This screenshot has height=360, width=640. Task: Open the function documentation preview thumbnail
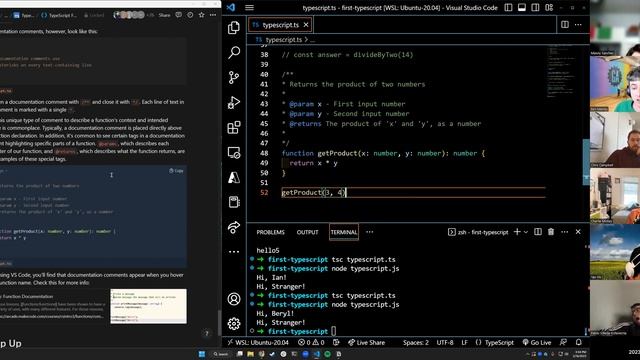[x=149, y=306]
